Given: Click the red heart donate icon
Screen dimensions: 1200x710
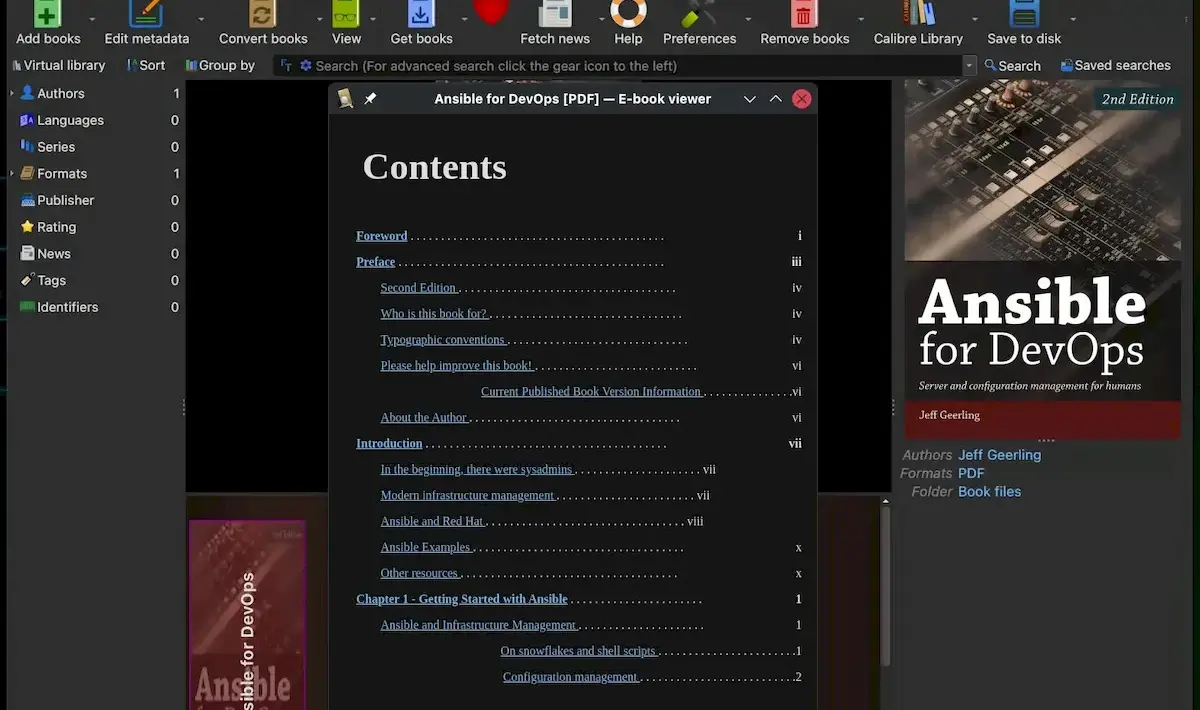Looking at the screenshot, I should point(490,11).
